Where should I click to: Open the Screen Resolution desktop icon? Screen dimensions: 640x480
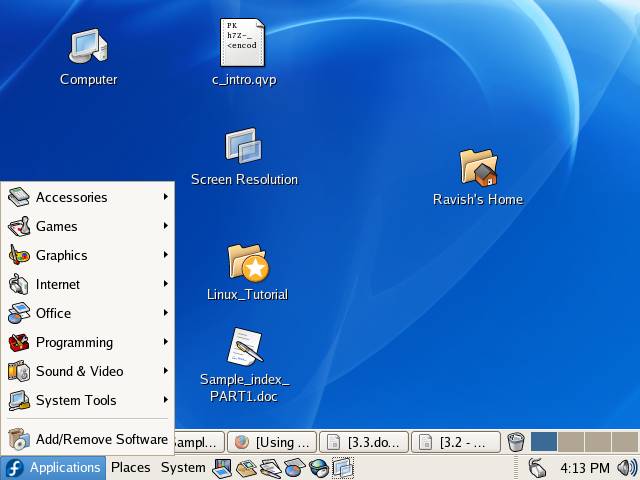coord(243,147)
